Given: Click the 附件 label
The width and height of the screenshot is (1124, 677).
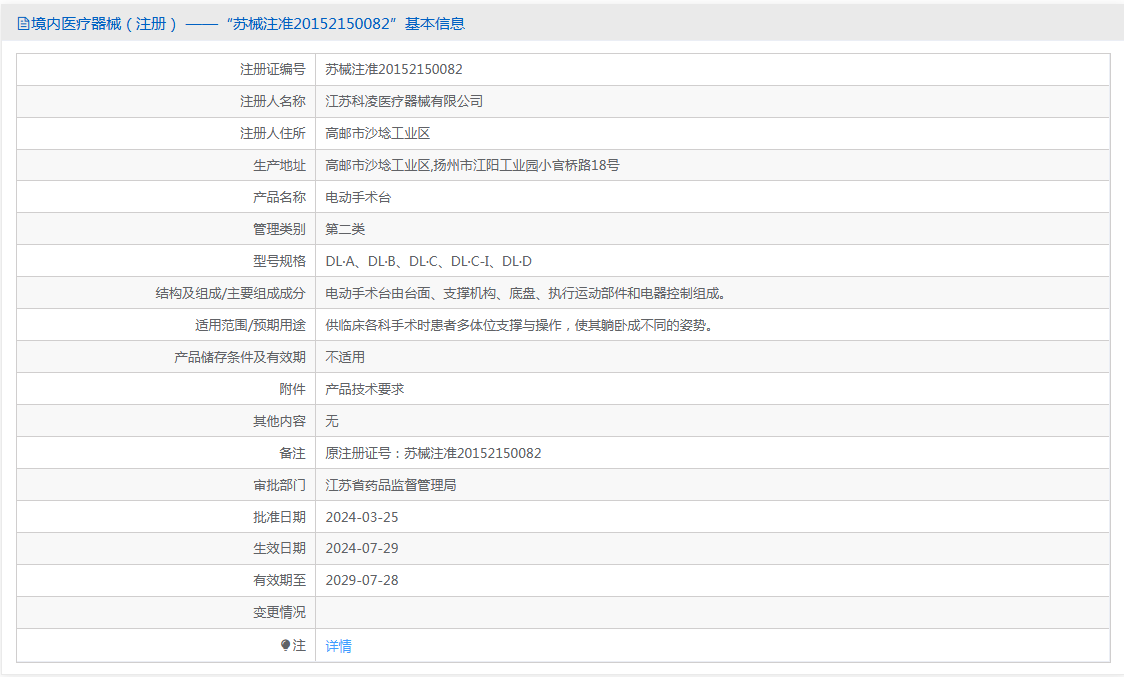Looking at the screenshot, I should click(292, 389).
